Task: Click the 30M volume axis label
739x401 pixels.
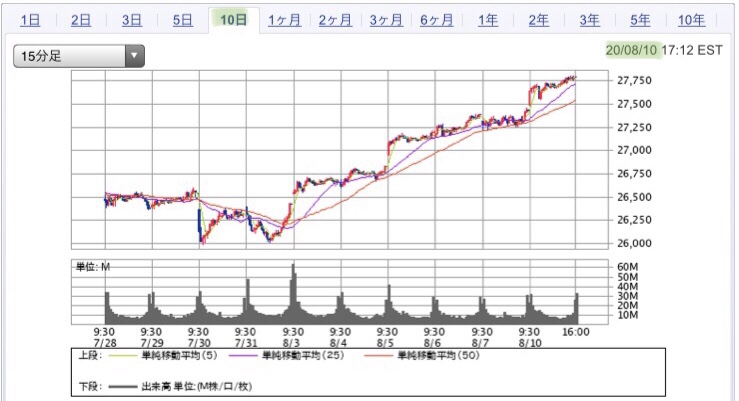Action: [x=627, y=296]
